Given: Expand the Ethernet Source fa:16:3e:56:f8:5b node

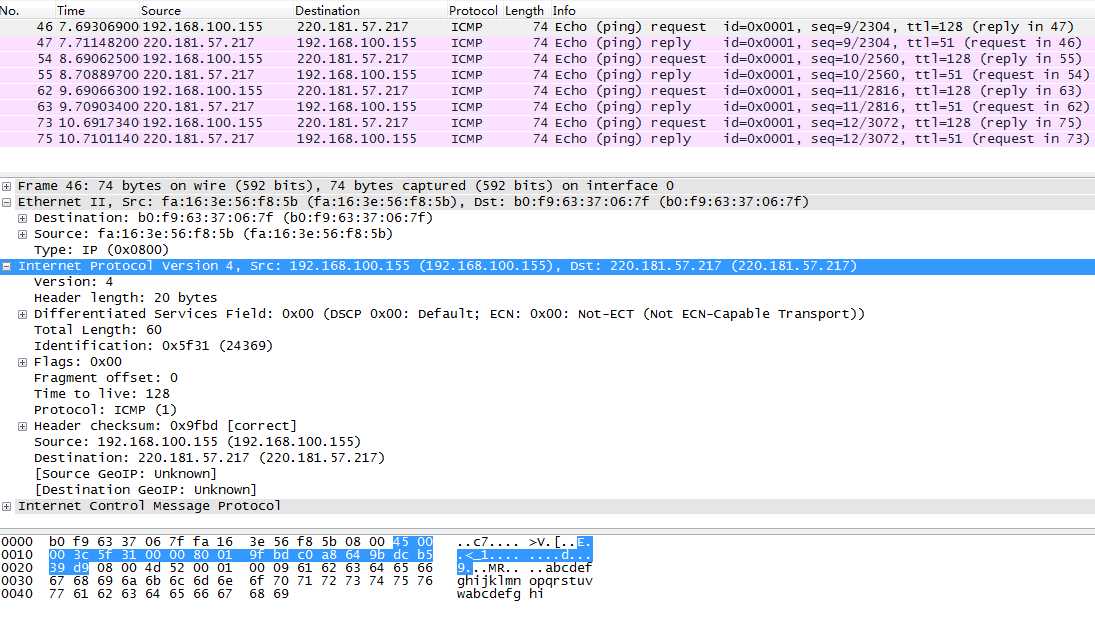Looking at the screenshot, I should [22, 235].
